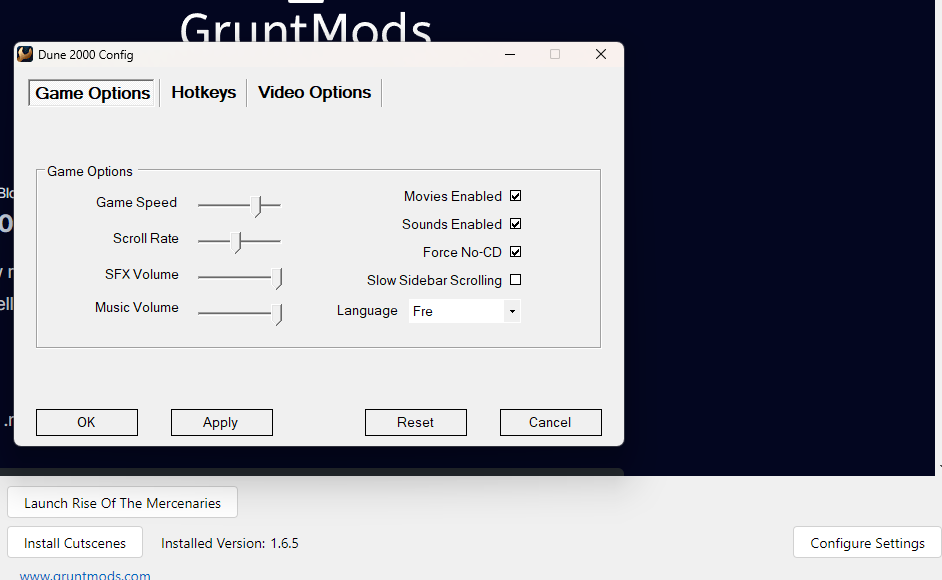
Task: Click the Movies Enabled label text
Action: point(453,197)
